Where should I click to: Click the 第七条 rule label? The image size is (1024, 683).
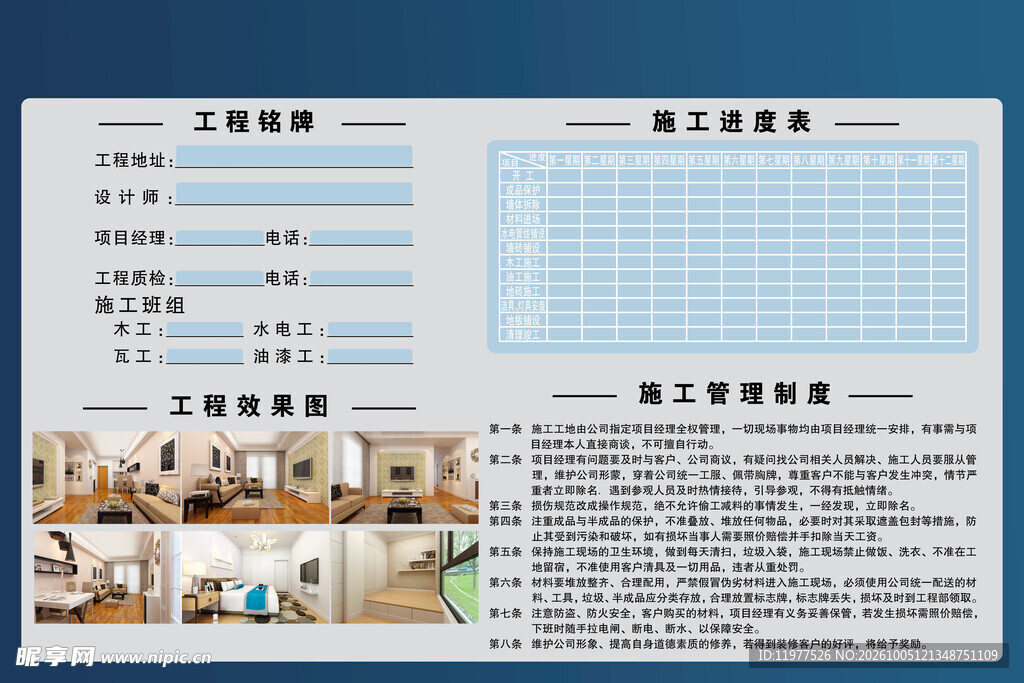[x=506, y=613]
